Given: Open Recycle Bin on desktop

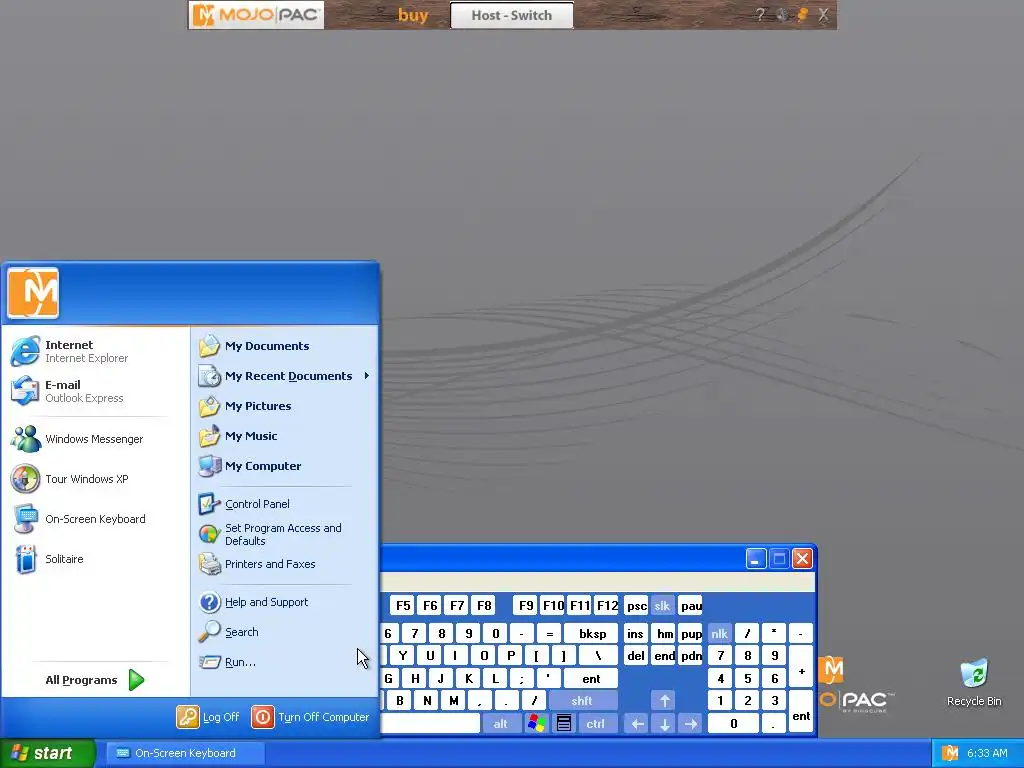Looking at the screenshot, I should click(974, 682).
